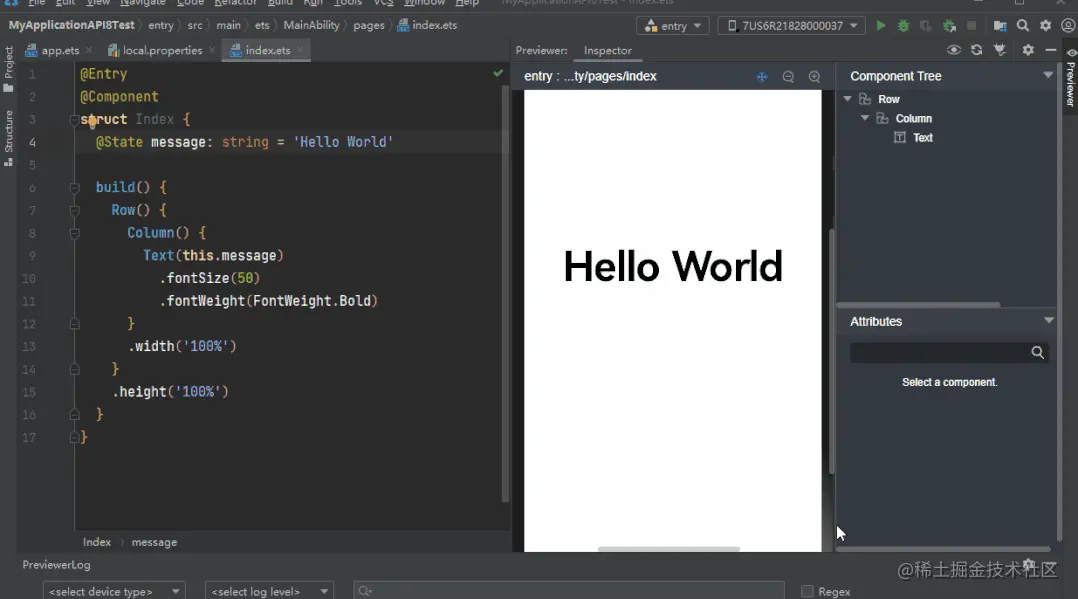Toggle the eye icon in the Previewer toolbar
This screenshot has height=599, width=1078.
click(x=953, y=50)
